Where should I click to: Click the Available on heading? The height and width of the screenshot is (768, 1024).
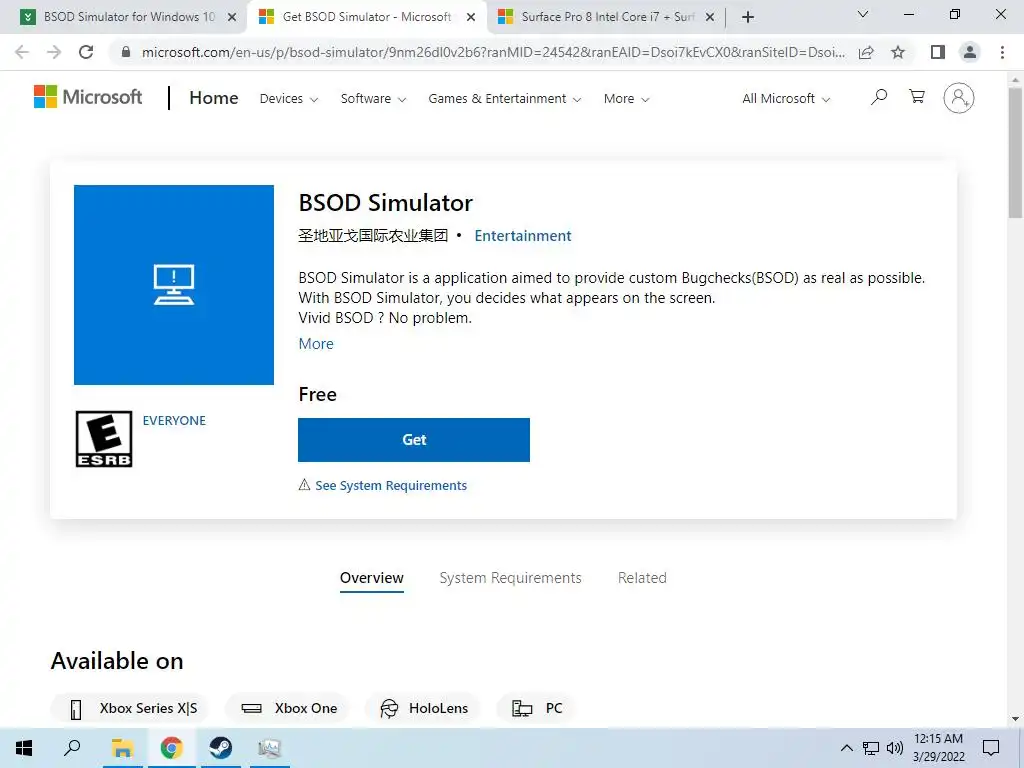pyautogui.click(x=117, y=661)
